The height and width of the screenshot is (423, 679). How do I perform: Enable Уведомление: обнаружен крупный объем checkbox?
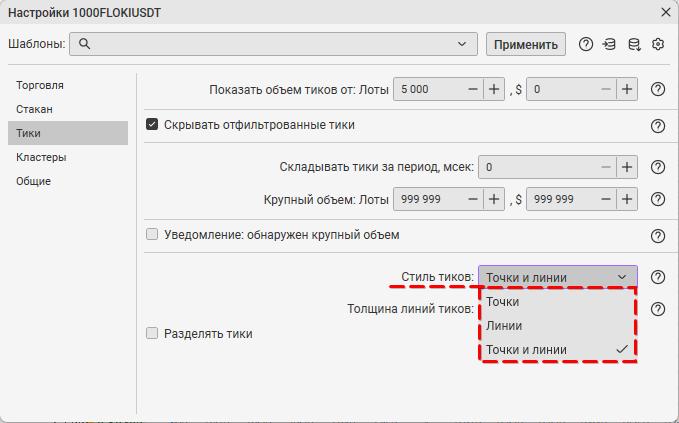click(x=153, y=235)
